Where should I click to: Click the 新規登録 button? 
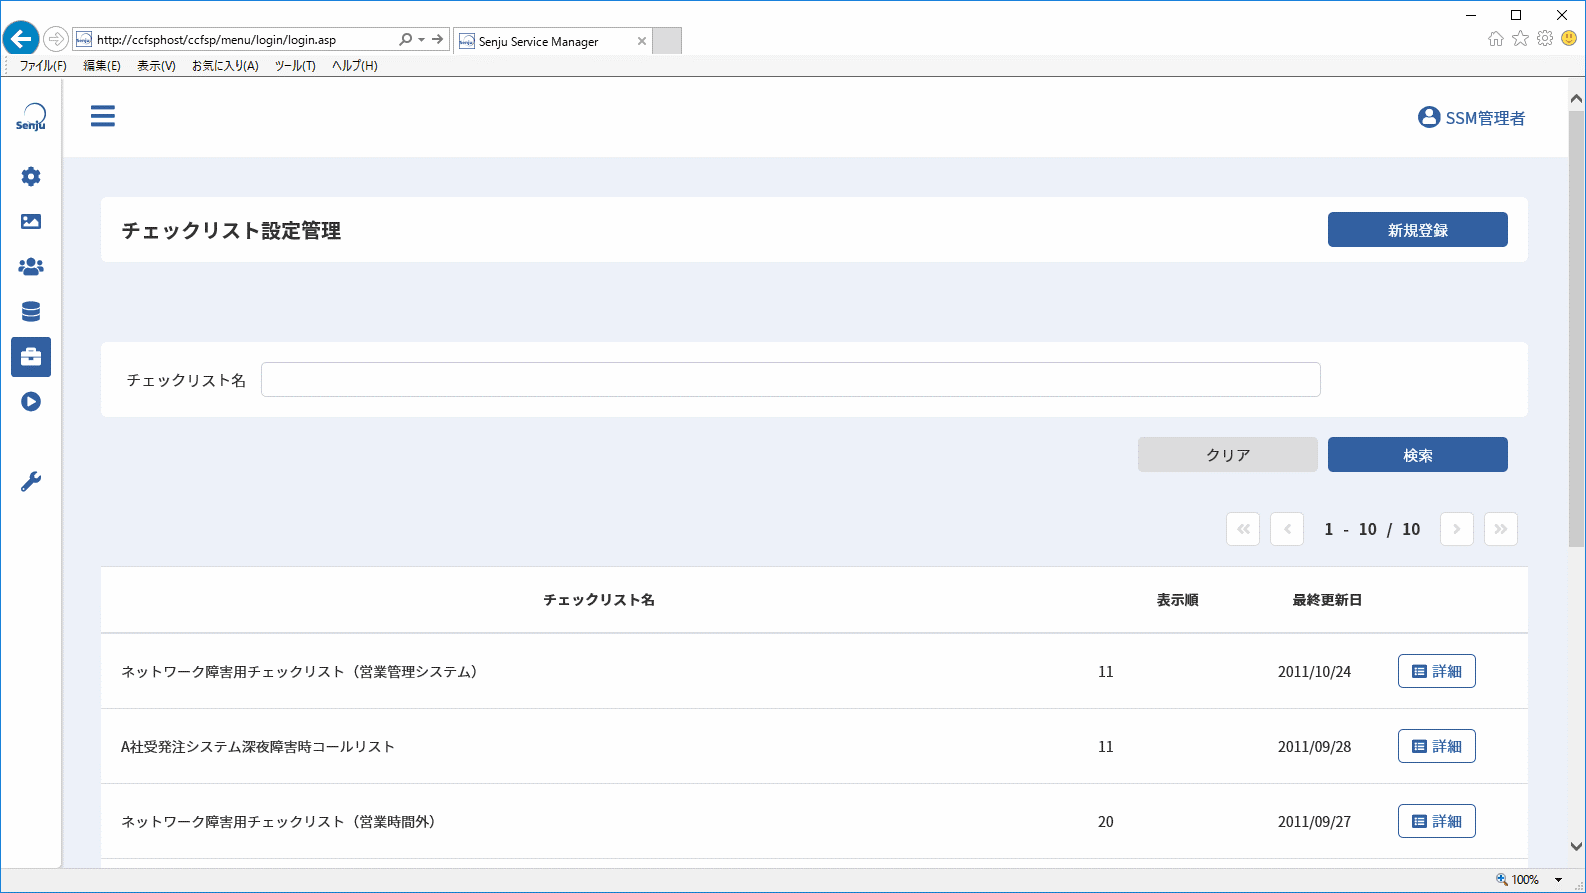[1418, 230]
